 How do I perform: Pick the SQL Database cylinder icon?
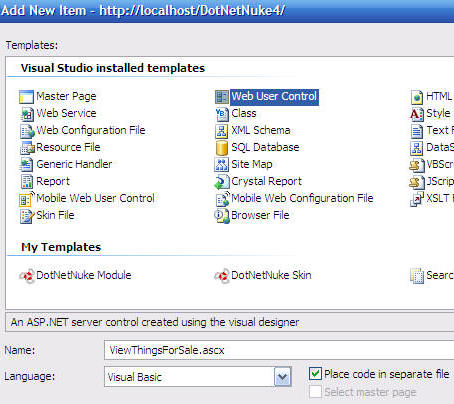(x=222, y=148)
